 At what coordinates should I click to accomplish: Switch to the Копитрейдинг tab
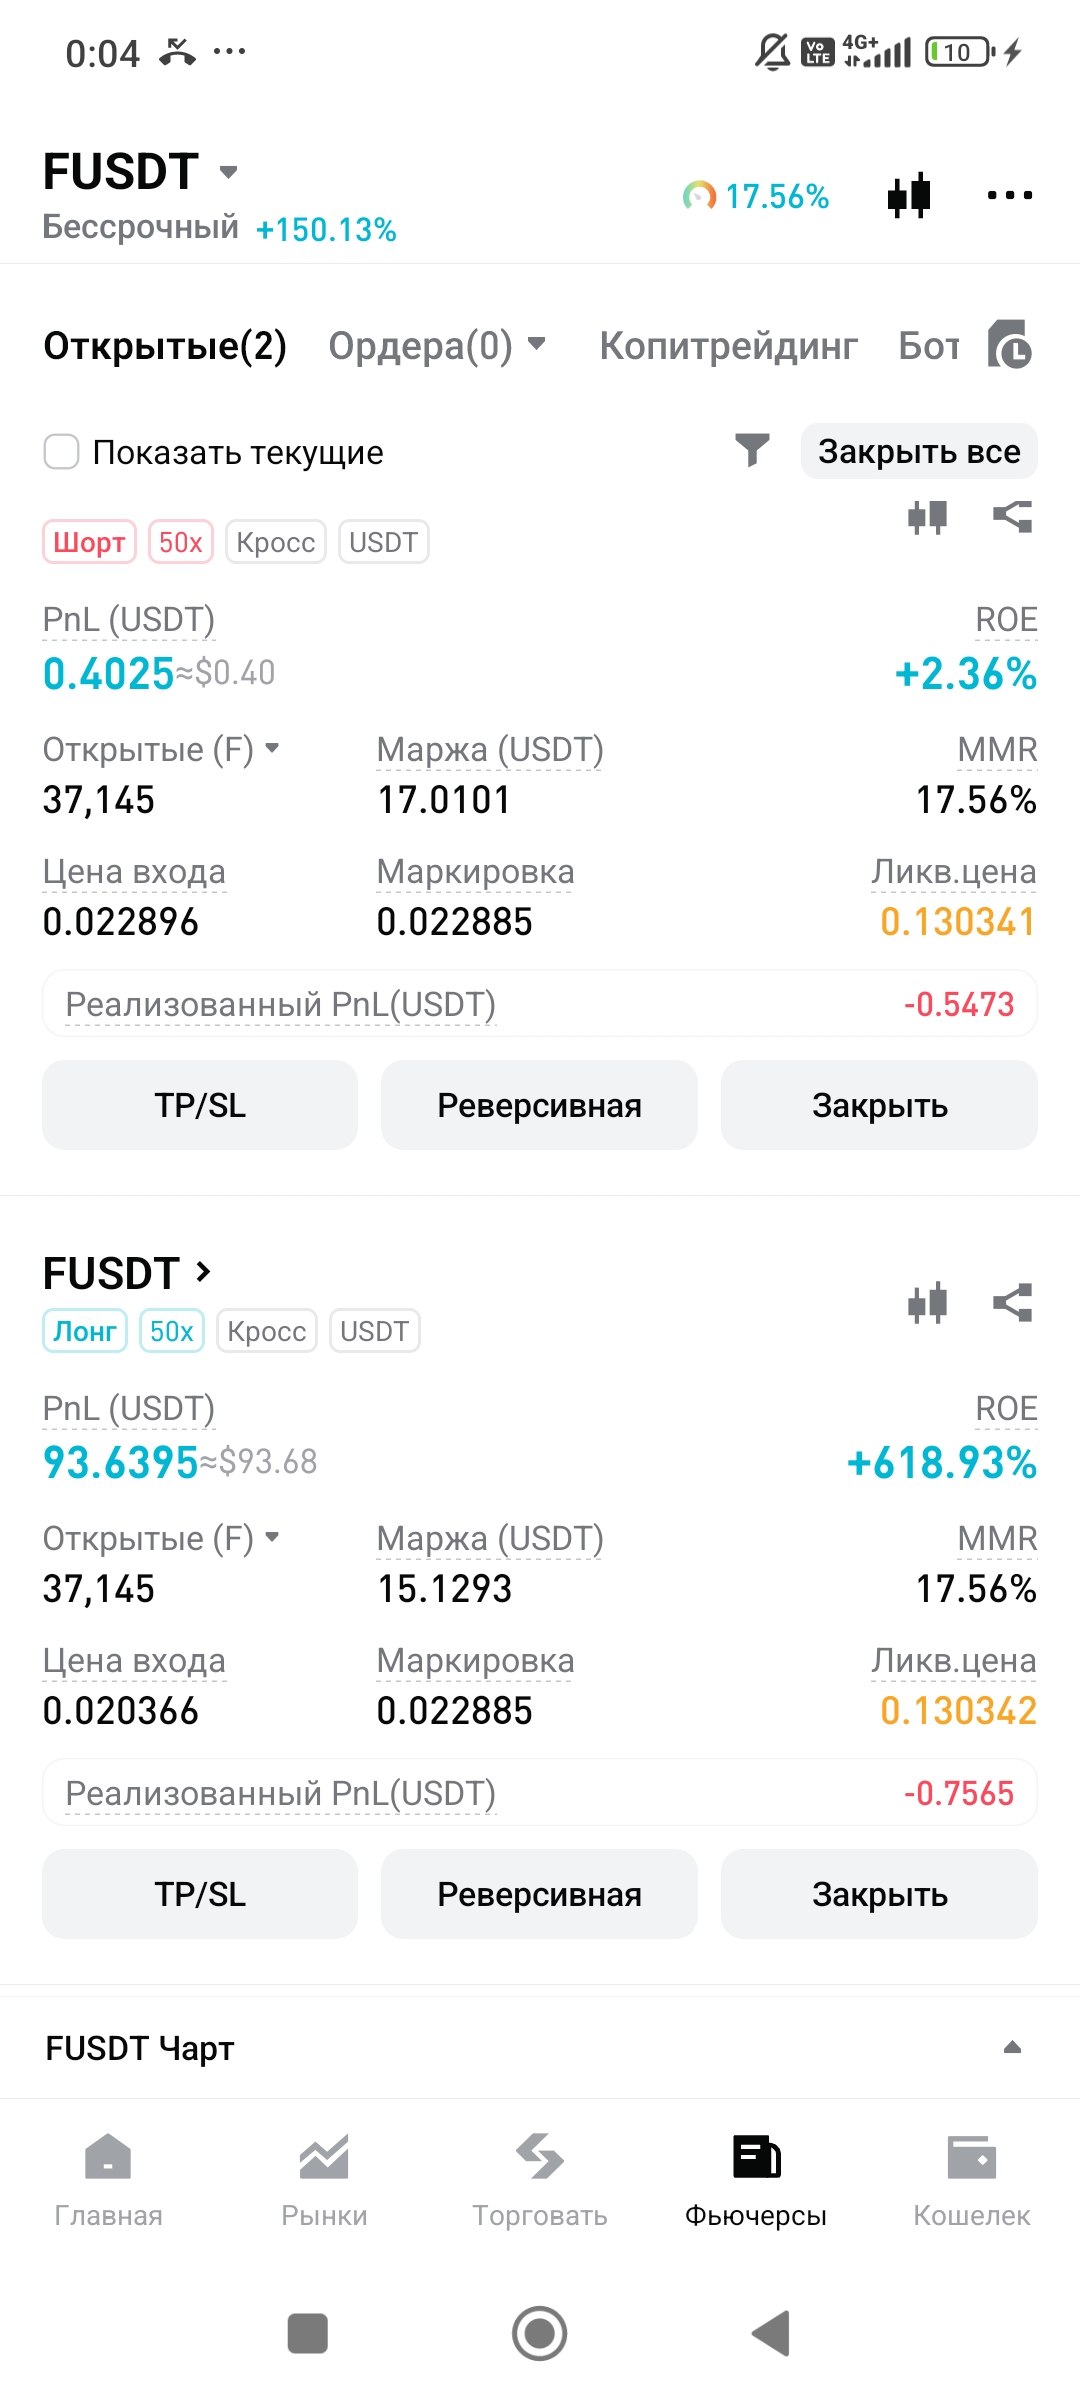(728, 346)
